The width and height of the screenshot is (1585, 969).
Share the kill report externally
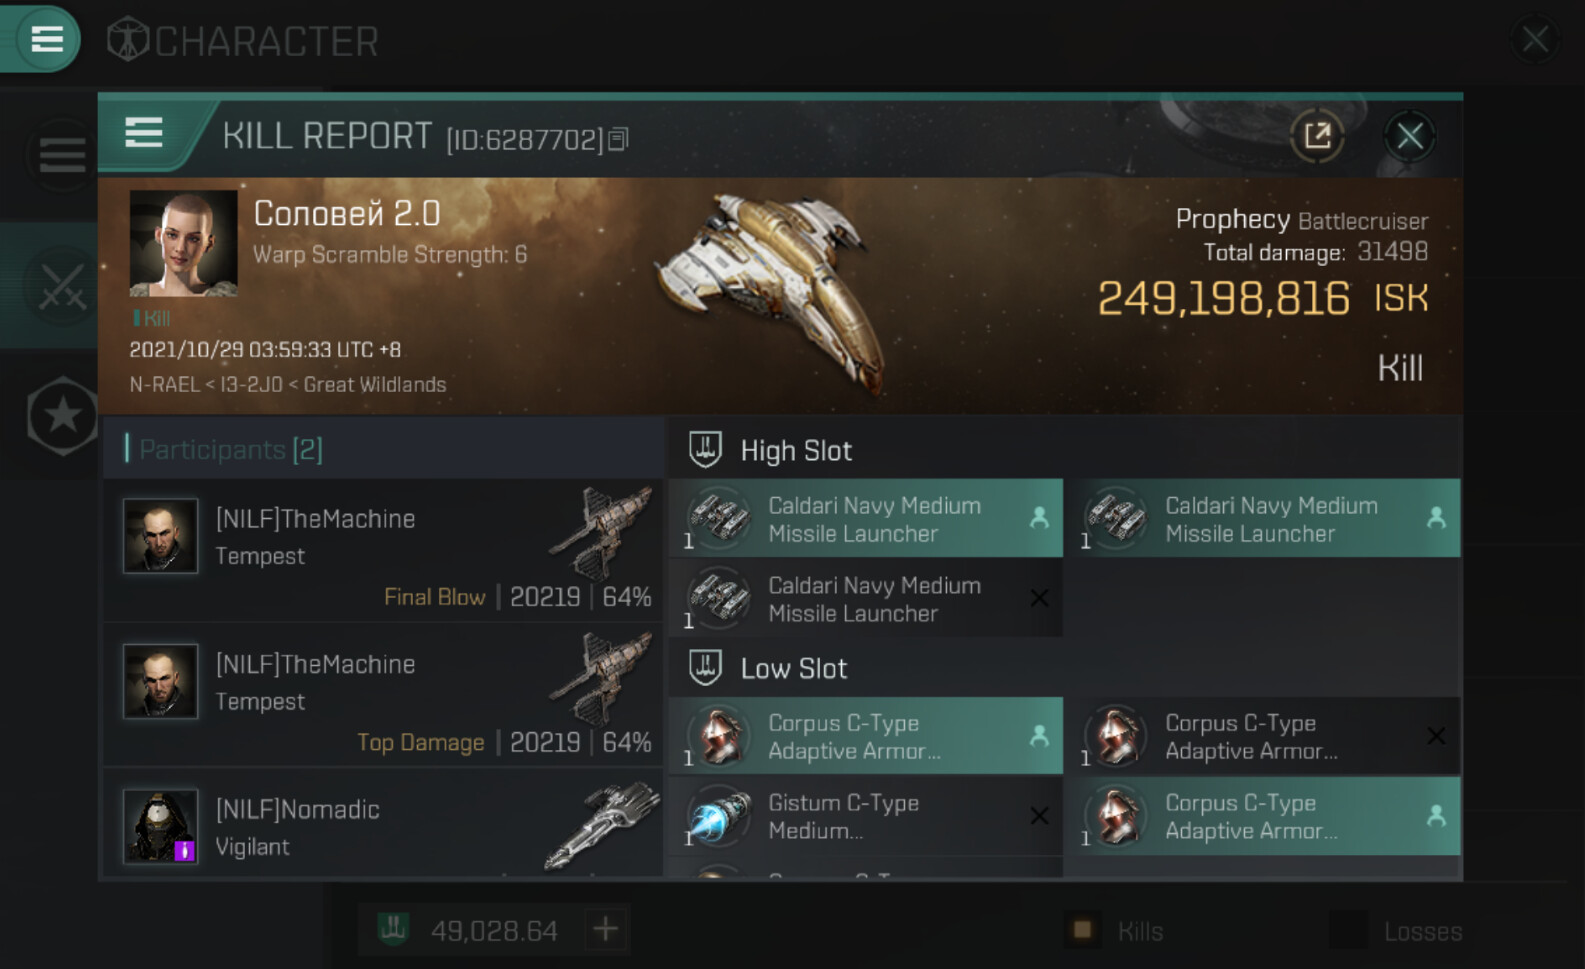coord(1317,135)
